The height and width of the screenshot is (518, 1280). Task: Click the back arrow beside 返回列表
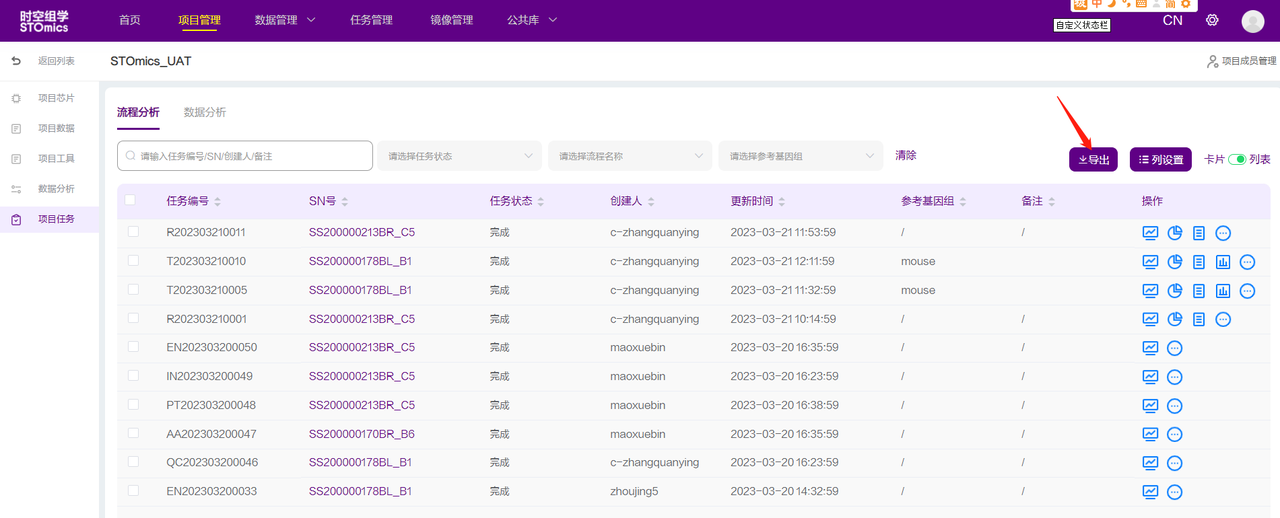point(16,61)
